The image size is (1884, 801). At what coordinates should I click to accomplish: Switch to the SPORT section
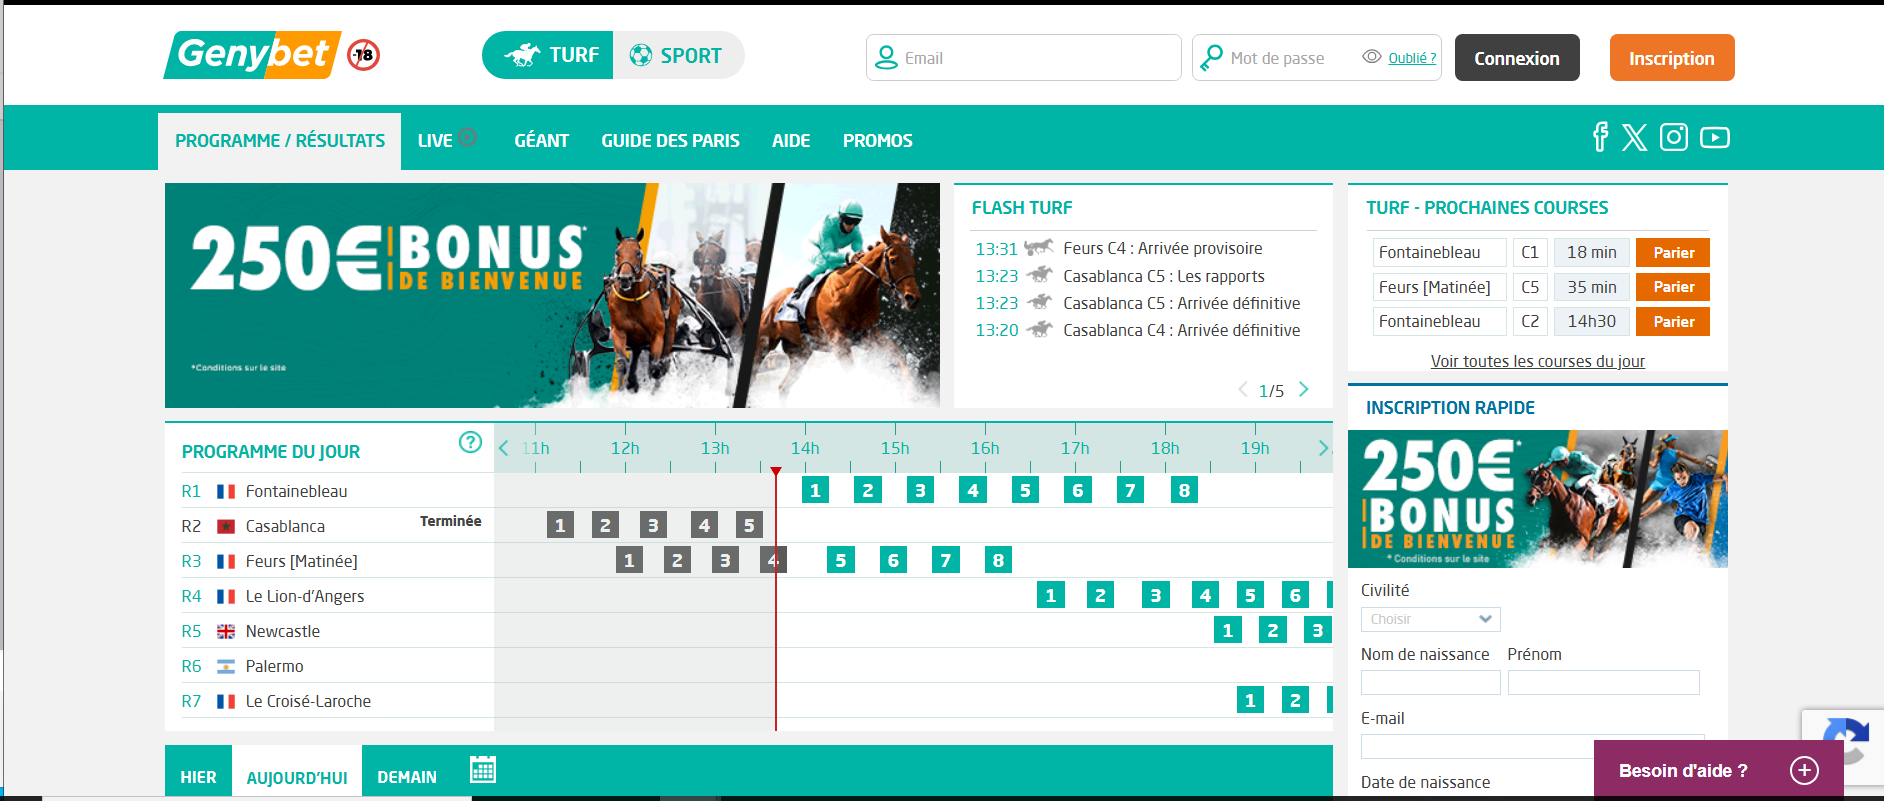(678, 56)
